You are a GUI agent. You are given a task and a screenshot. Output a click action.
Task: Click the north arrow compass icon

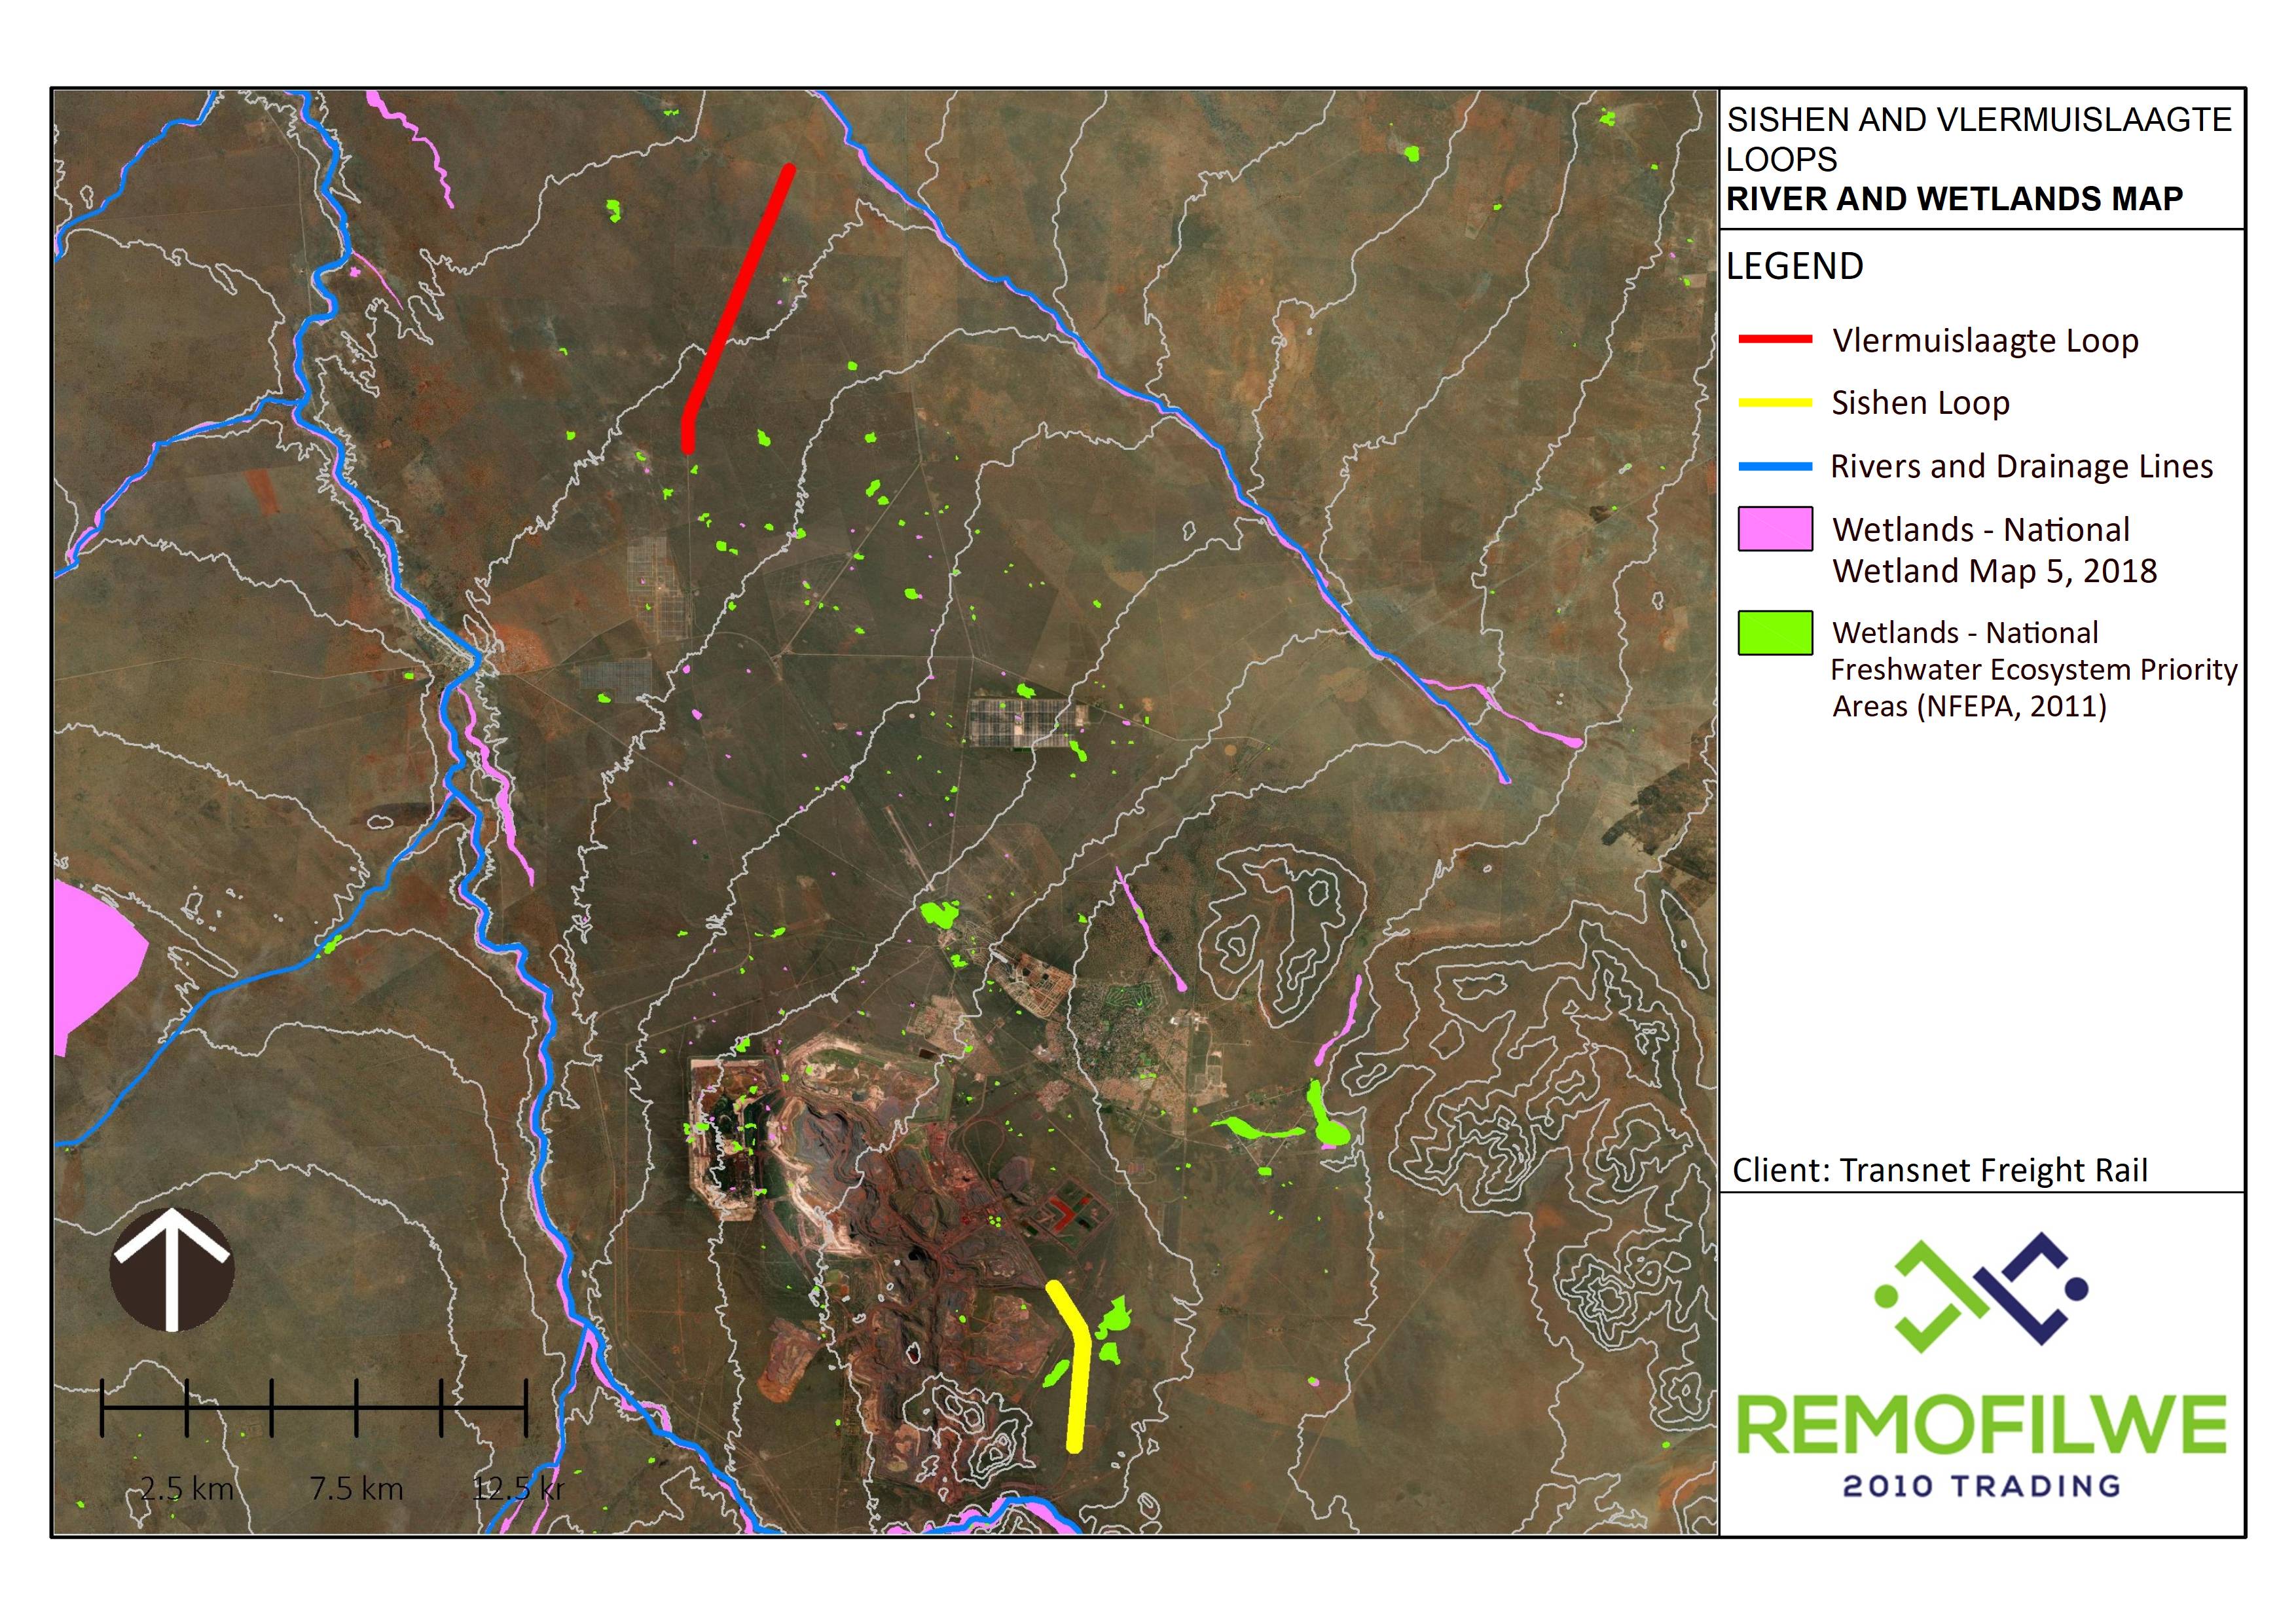pyautogui.click(x=171, y=1270)
